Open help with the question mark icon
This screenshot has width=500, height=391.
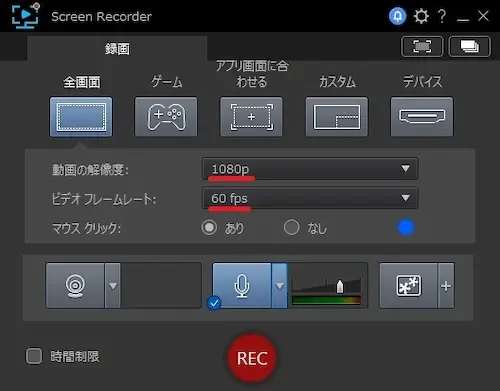pyautogui.click(x=442, y=16)
